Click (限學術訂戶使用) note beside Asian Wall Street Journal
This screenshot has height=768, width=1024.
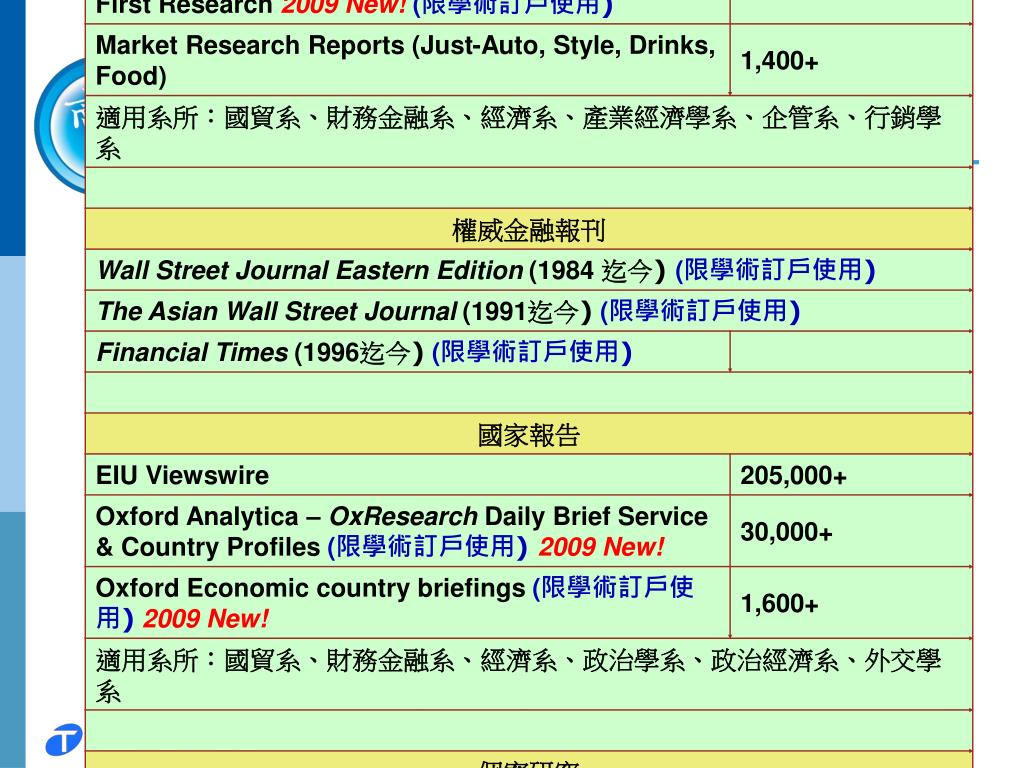coord(699,312)
